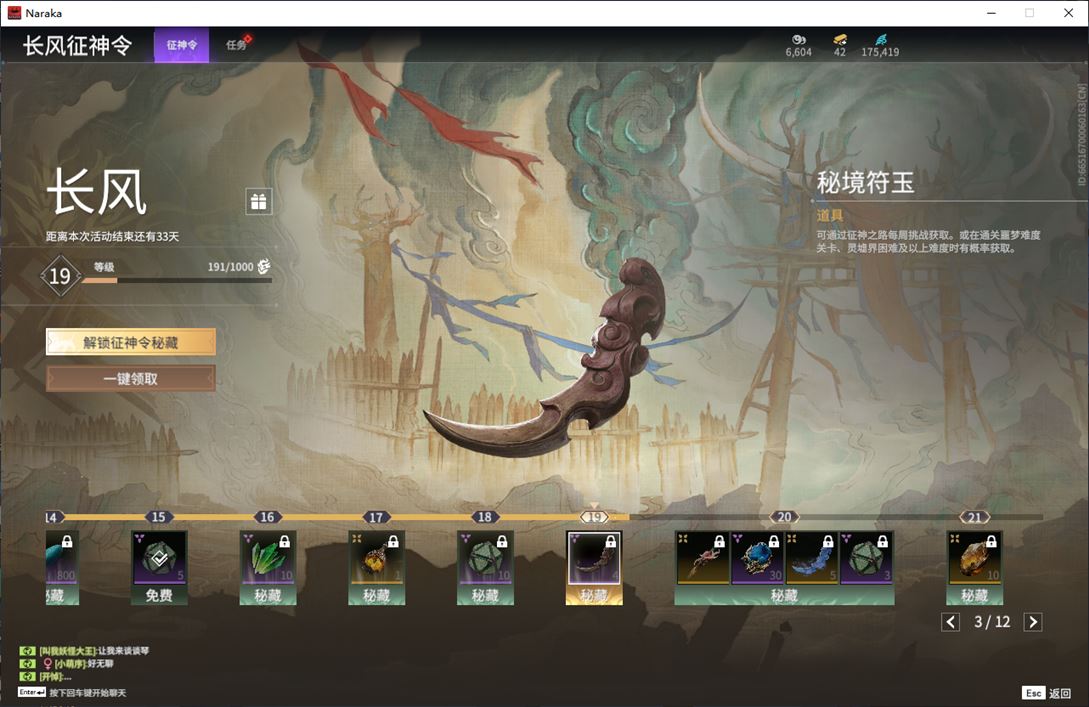Click the level experience progress bar
Screen dimensions: 1089x707
176,281
